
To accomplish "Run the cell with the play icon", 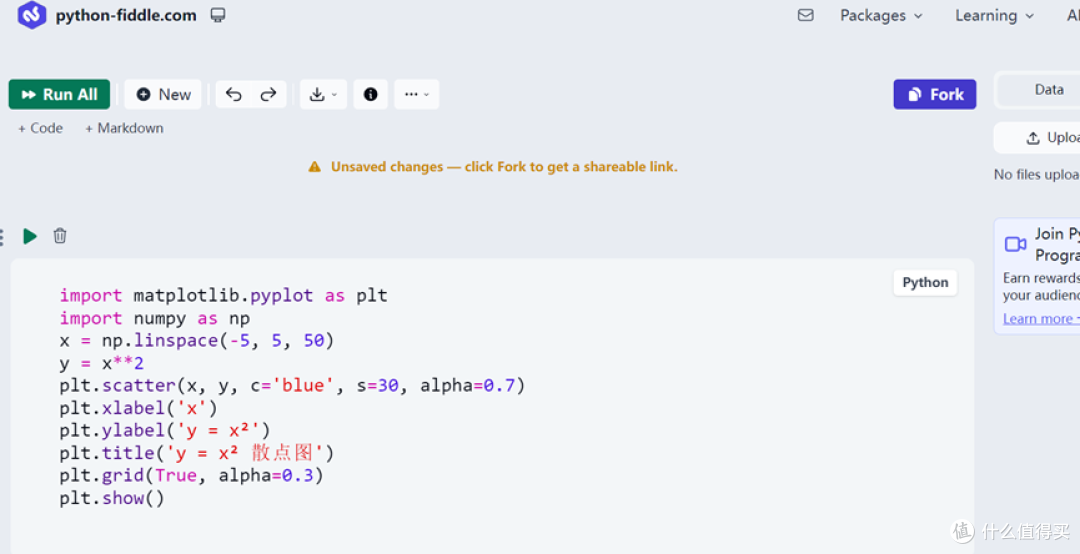I will tap(30, 236).
